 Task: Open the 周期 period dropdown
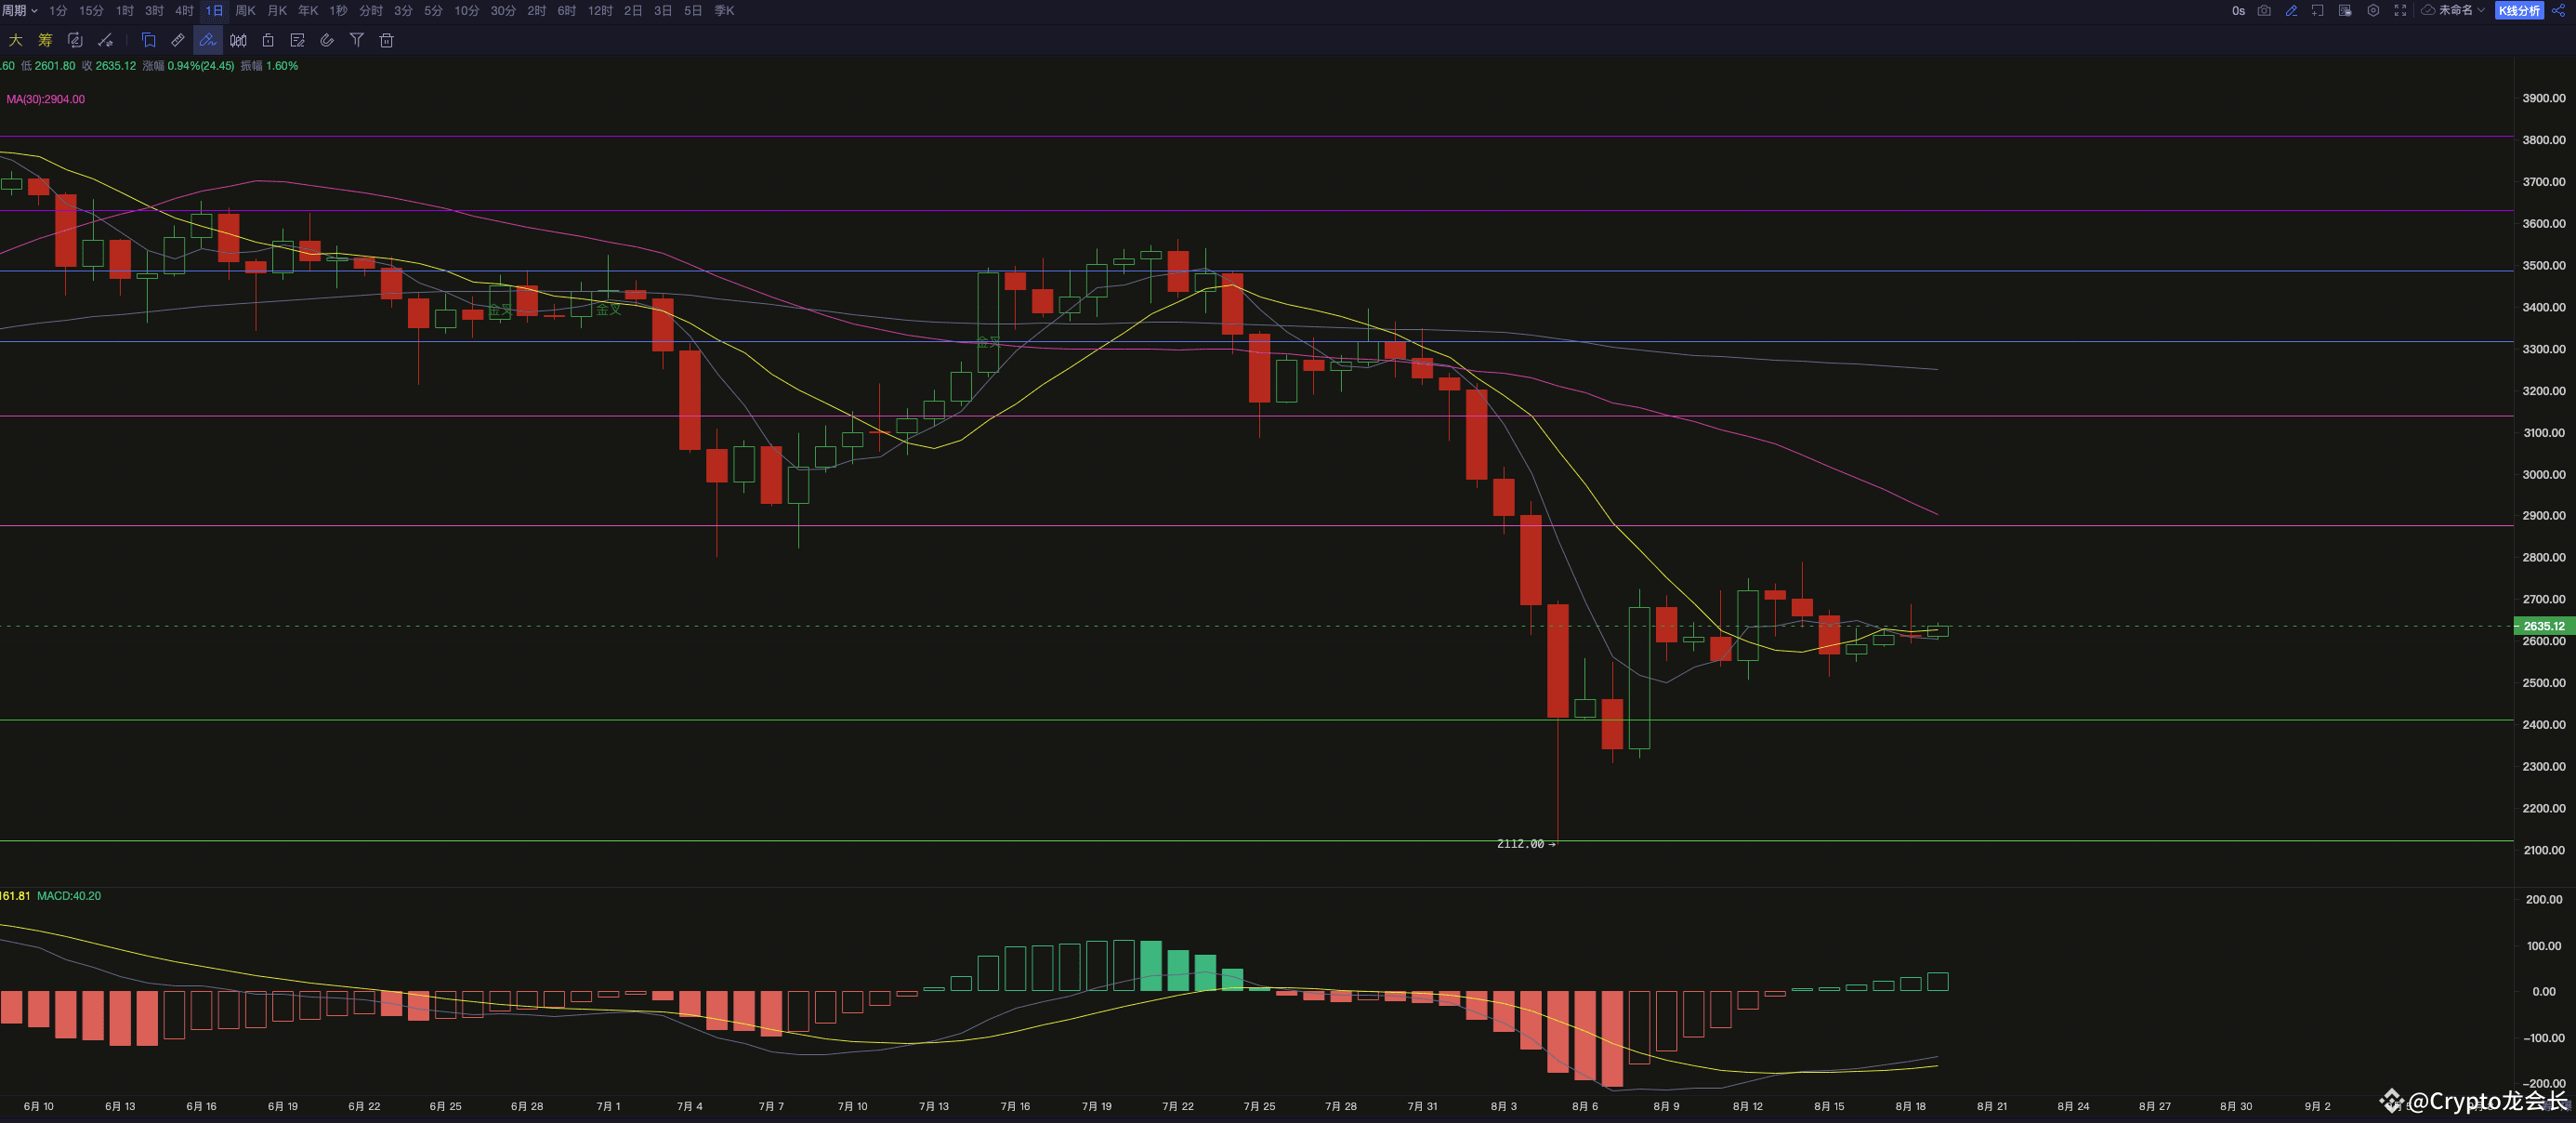click(19, 11)
